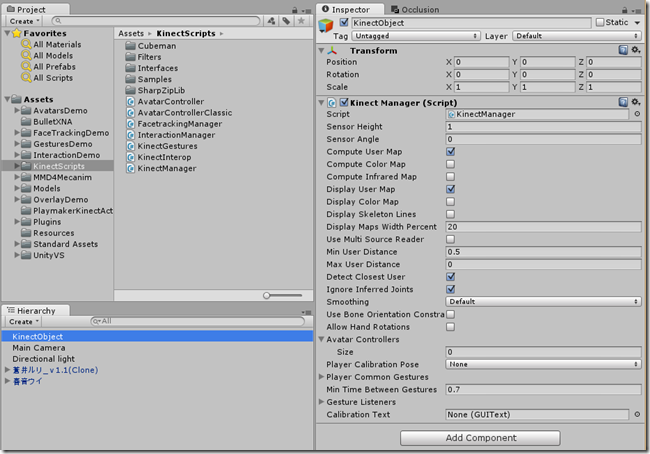
Task: Select Main Camera in Hierarchy
Action: (x=39, y=347)
